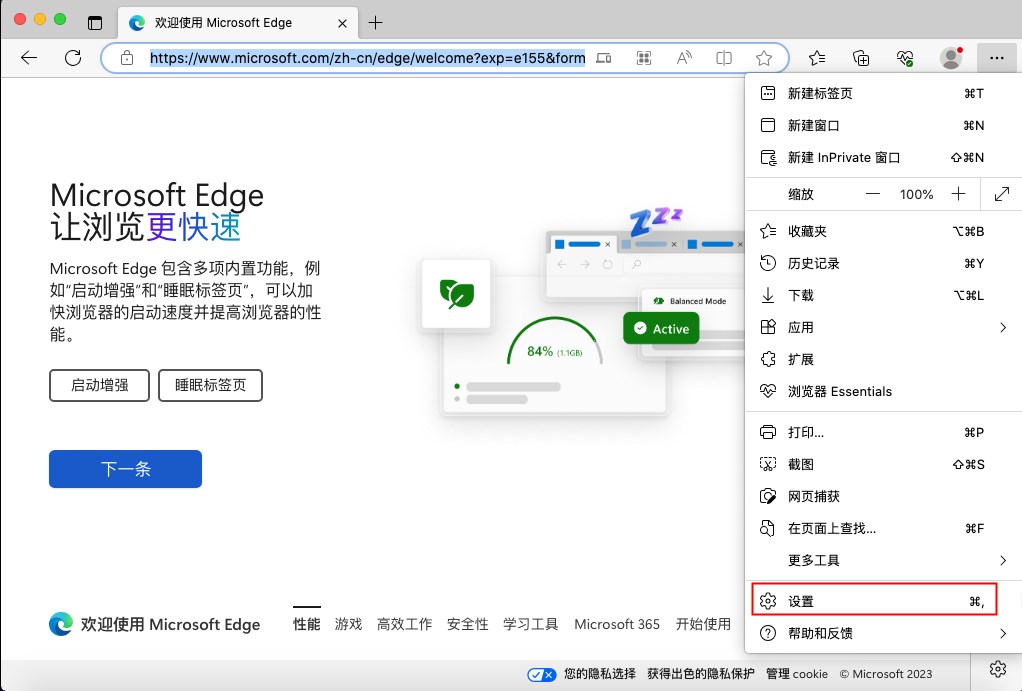This screenshot has width=1022, height=691.
Task: Open a new tab with plus button
Action: click(x=376, y=22)
